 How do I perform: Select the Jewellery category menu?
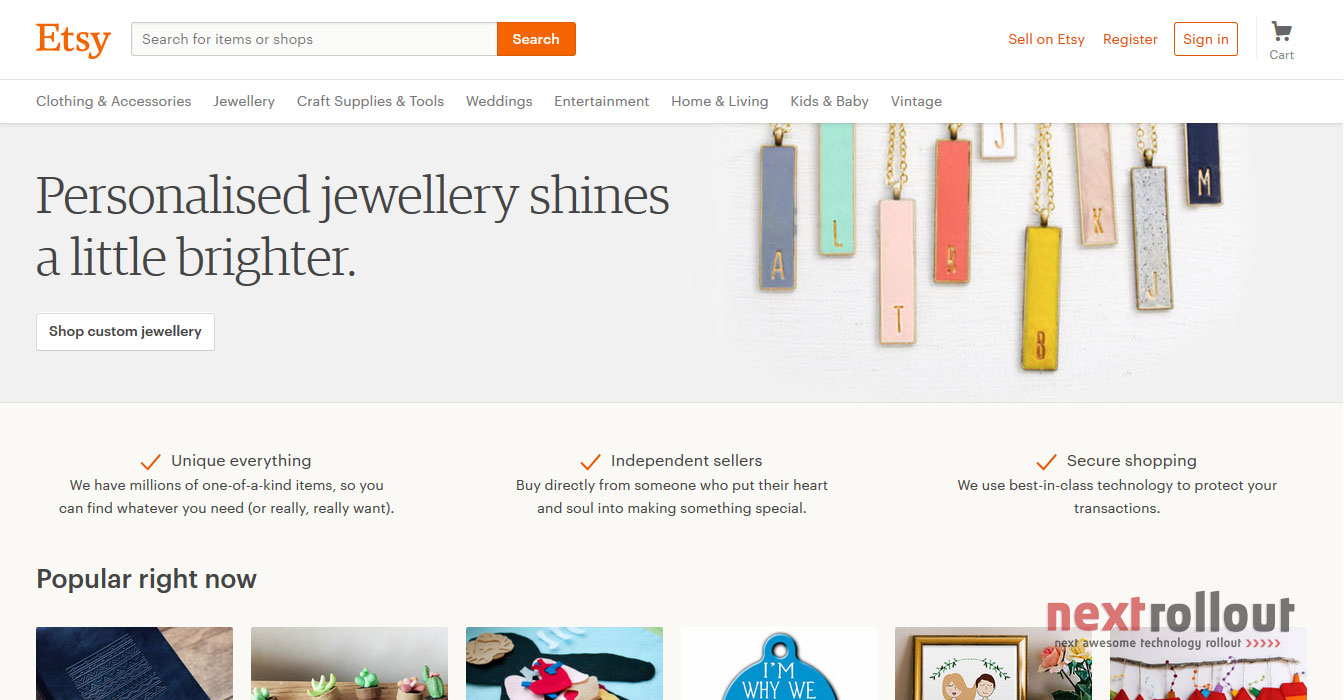pyautogui.click(x=244, y=101)
